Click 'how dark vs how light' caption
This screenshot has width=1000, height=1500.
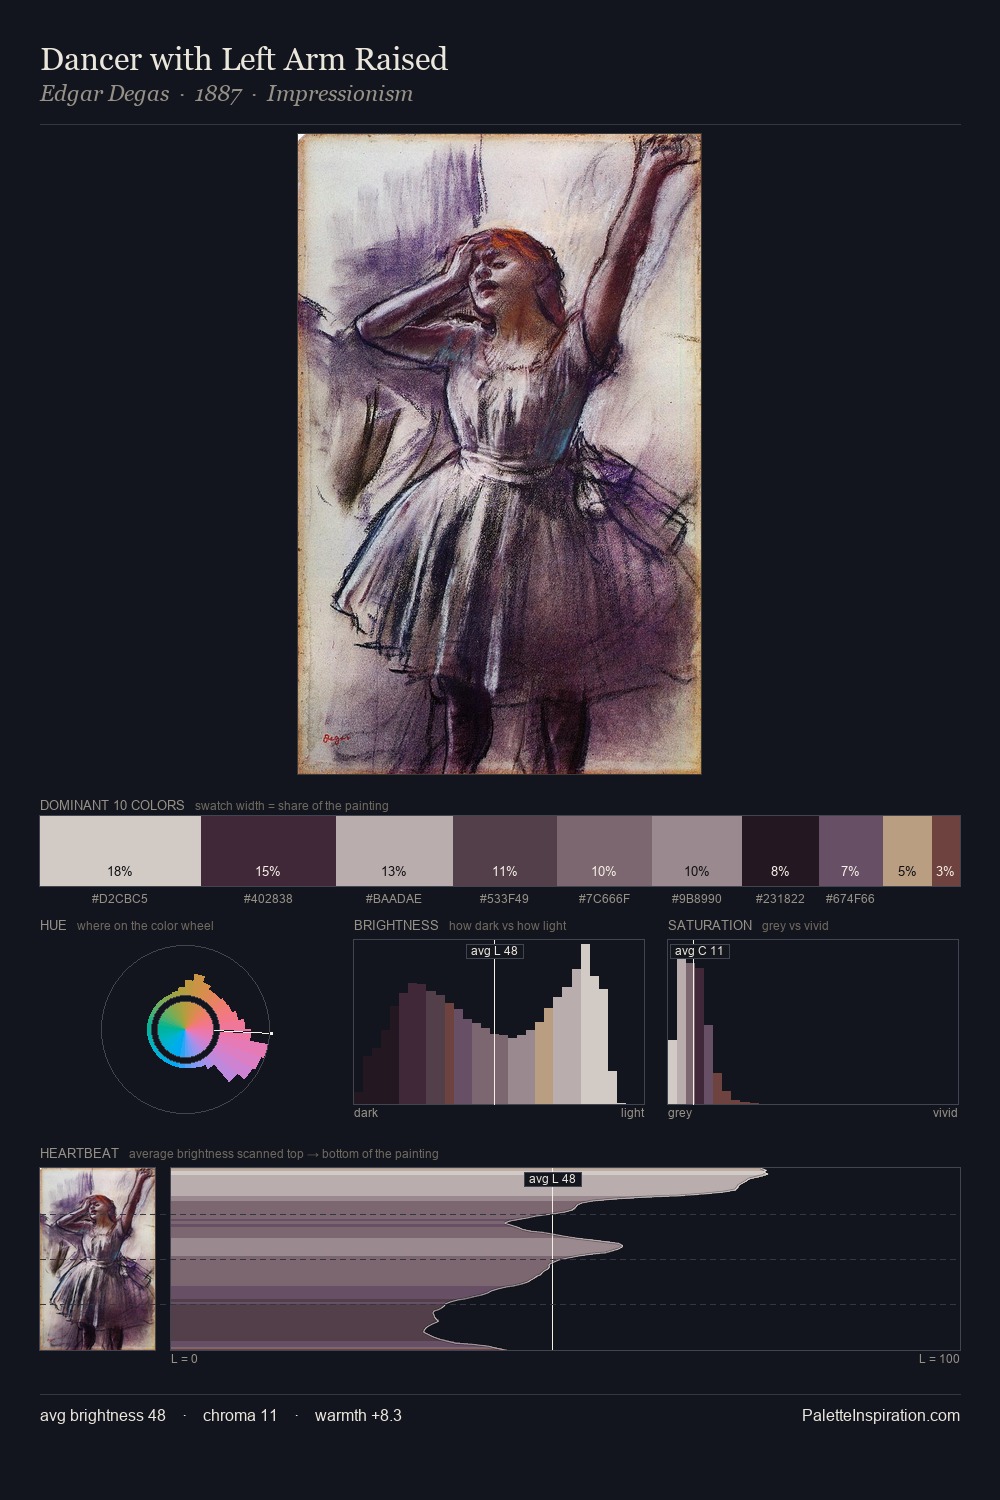[x=507, y=925]
